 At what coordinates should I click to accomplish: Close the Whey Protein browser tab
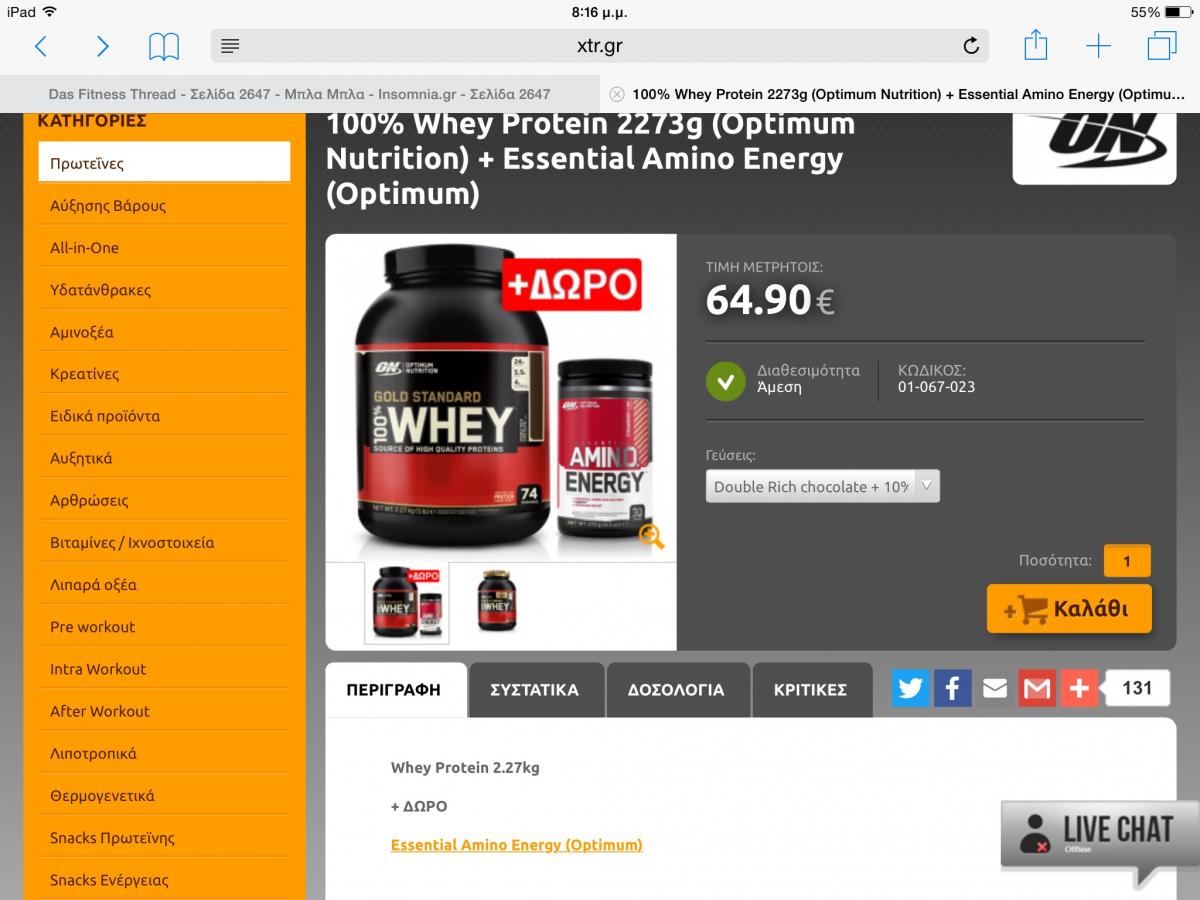(617, 94)
